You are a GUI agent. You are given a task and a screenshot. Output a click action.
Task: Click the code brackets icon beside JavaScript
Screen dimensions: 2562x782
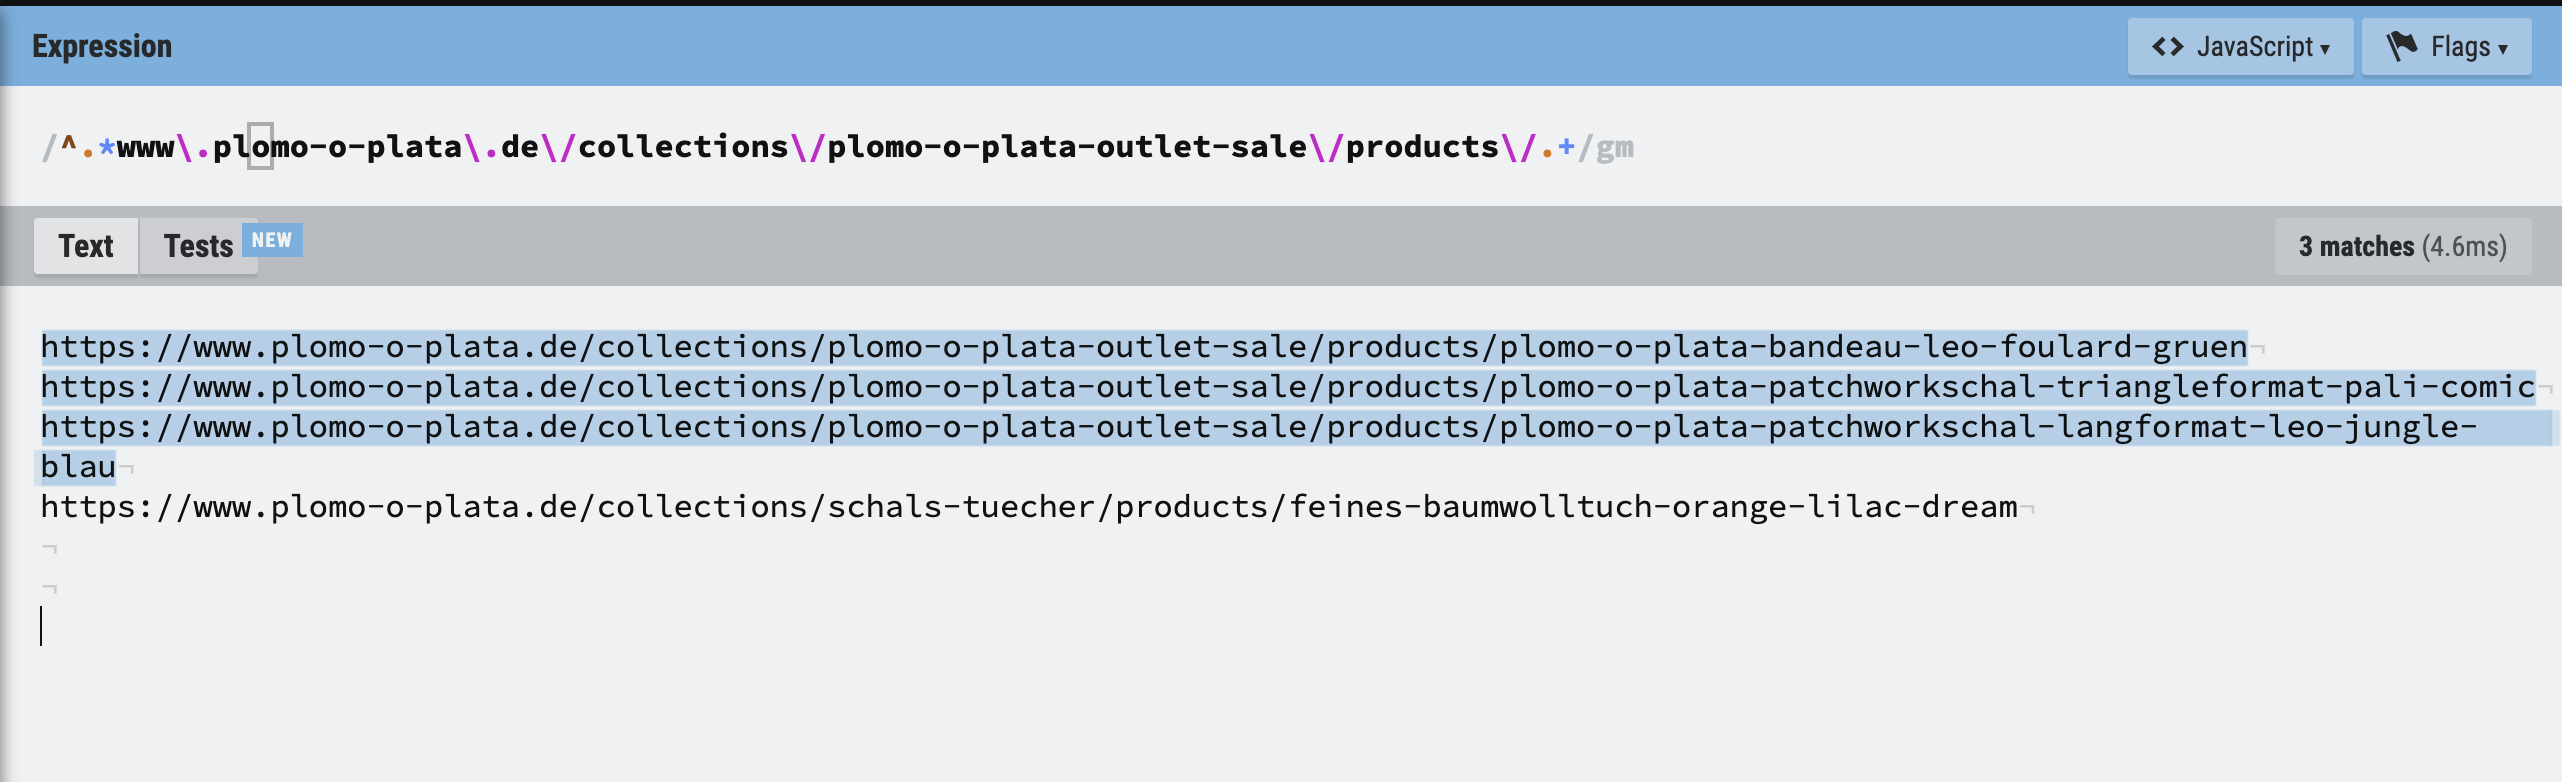(x=2167, y=47)
